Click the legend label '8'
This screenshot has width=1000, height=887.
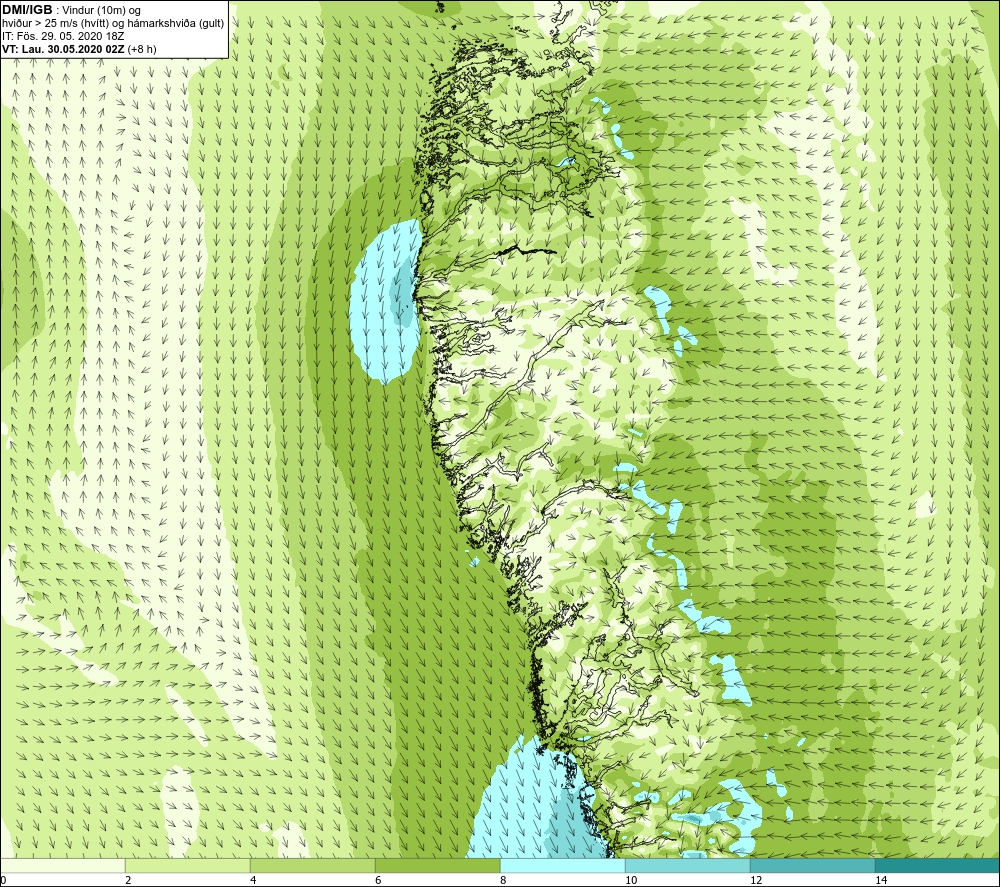[x=503, y=881]
